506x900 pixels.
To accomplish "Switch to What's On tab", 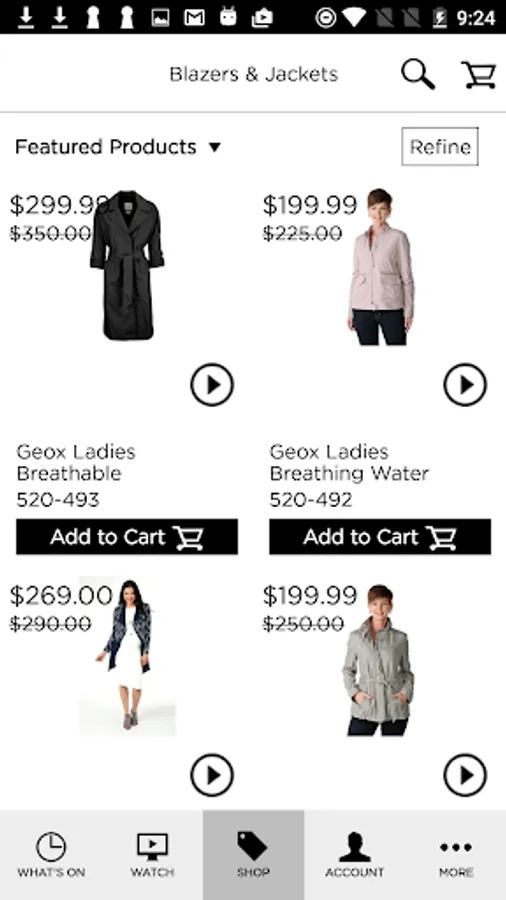I will point(51,855).
